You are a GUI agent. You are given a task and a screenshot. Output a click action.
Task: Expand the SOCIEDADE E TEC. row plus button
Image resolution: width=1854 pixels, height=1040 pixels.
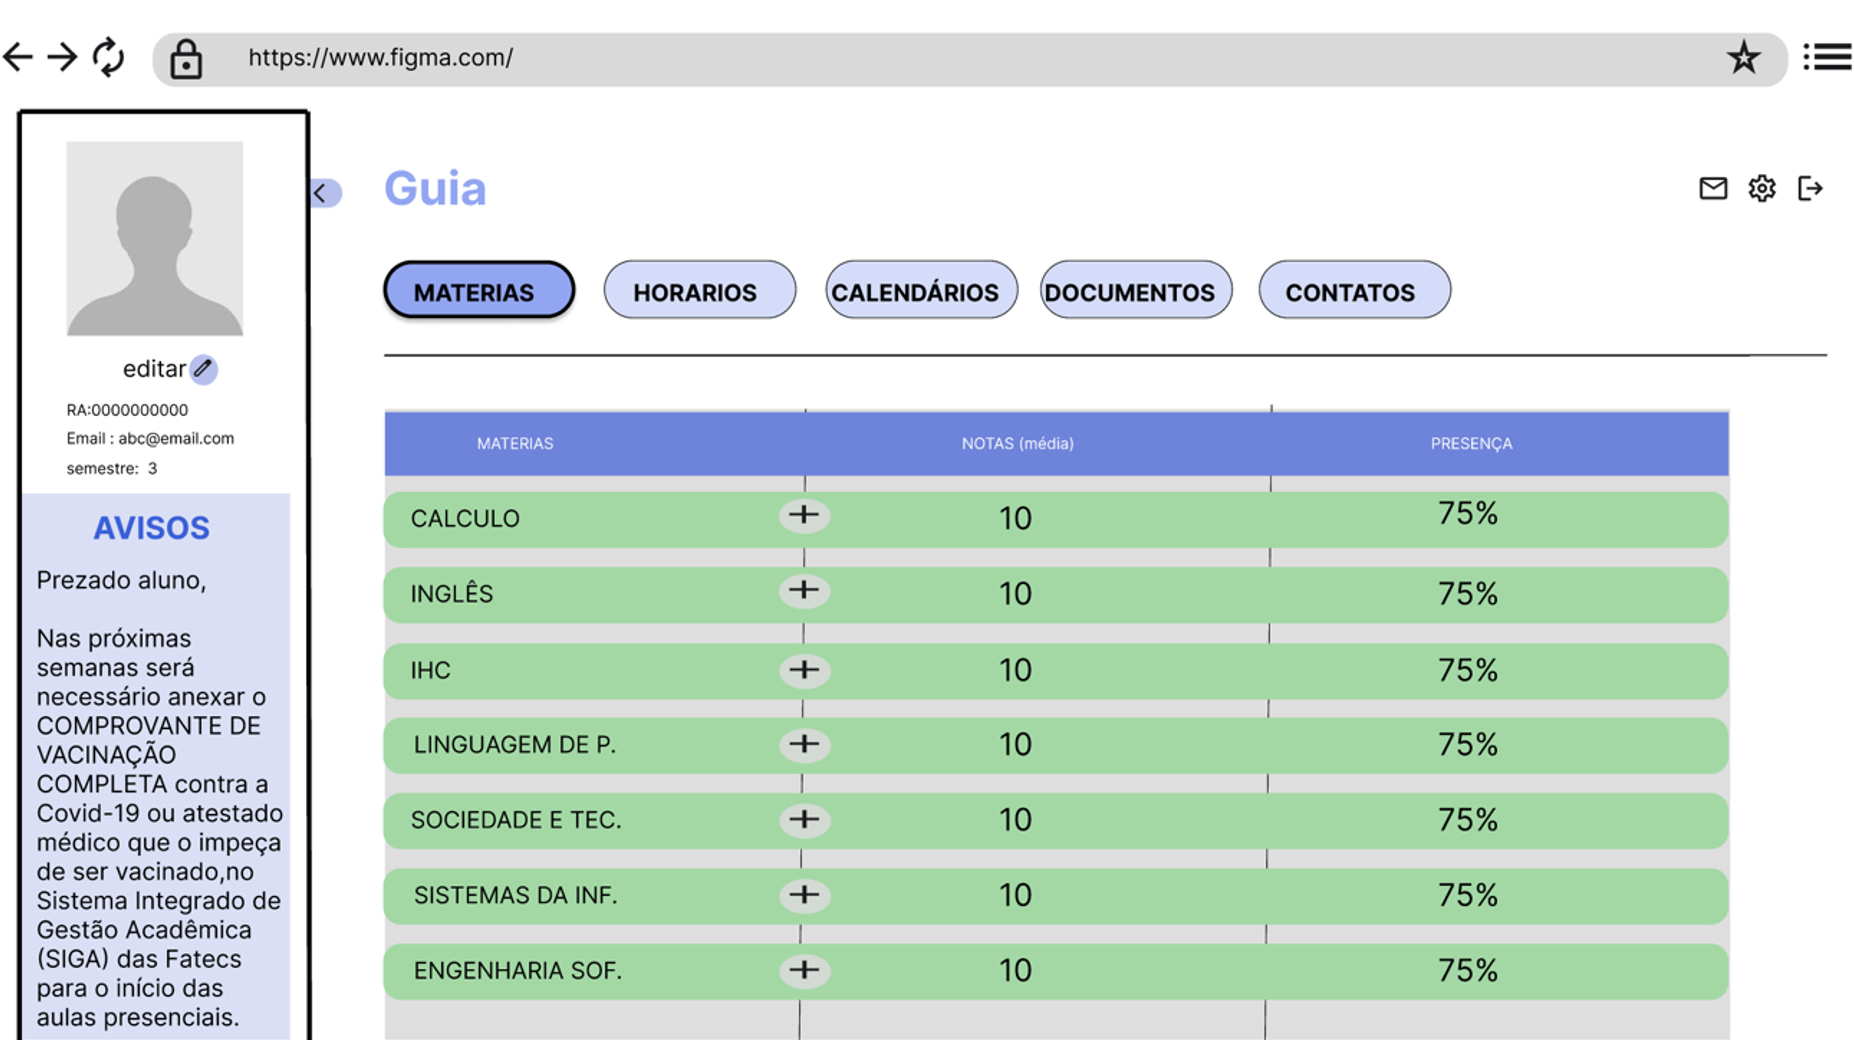[x=804, y=820]
